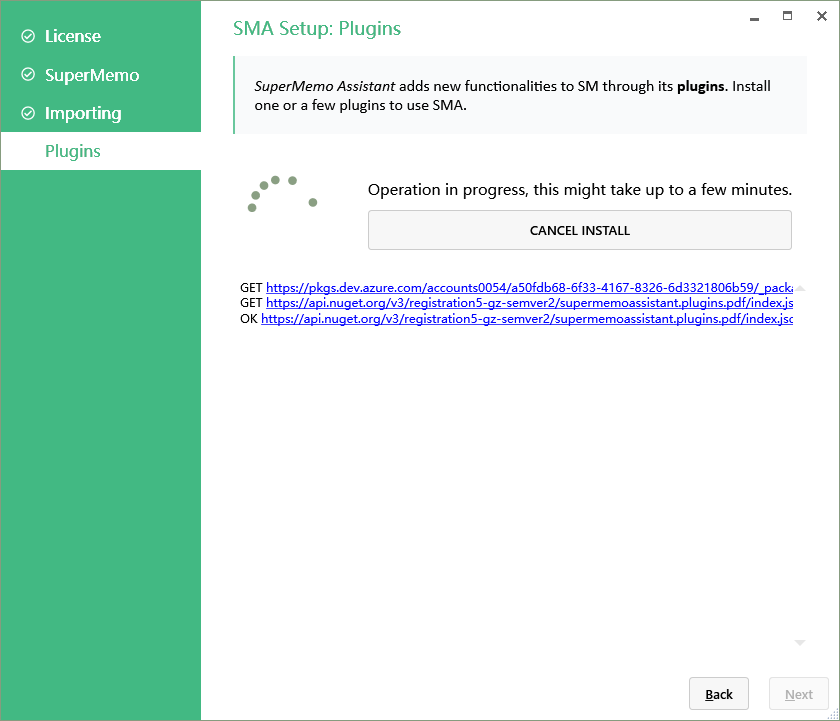
Task: Select the Plugins step in the sidebar
Action: [x=73, y=152]
